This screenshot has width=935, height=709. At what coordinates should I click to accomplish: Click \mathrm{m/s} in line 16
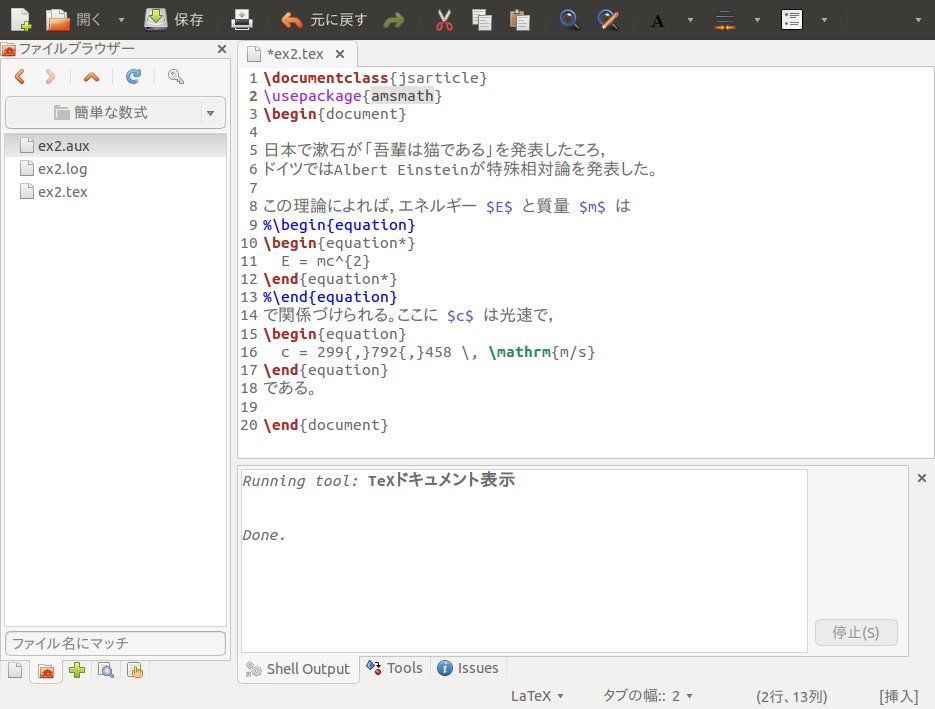[x=541, y=352]
